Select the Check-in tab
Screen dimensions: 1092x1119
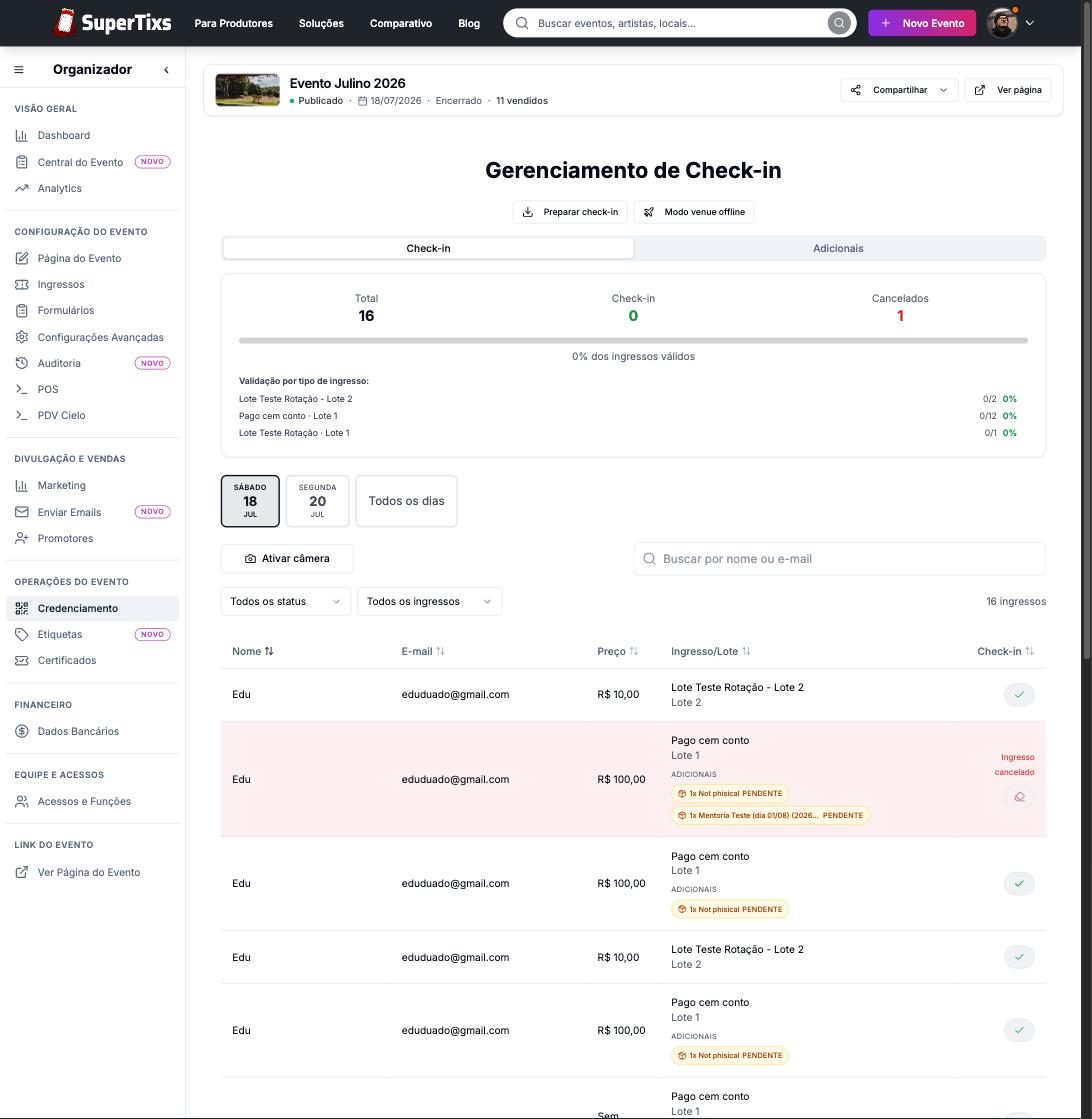(428, 248)
